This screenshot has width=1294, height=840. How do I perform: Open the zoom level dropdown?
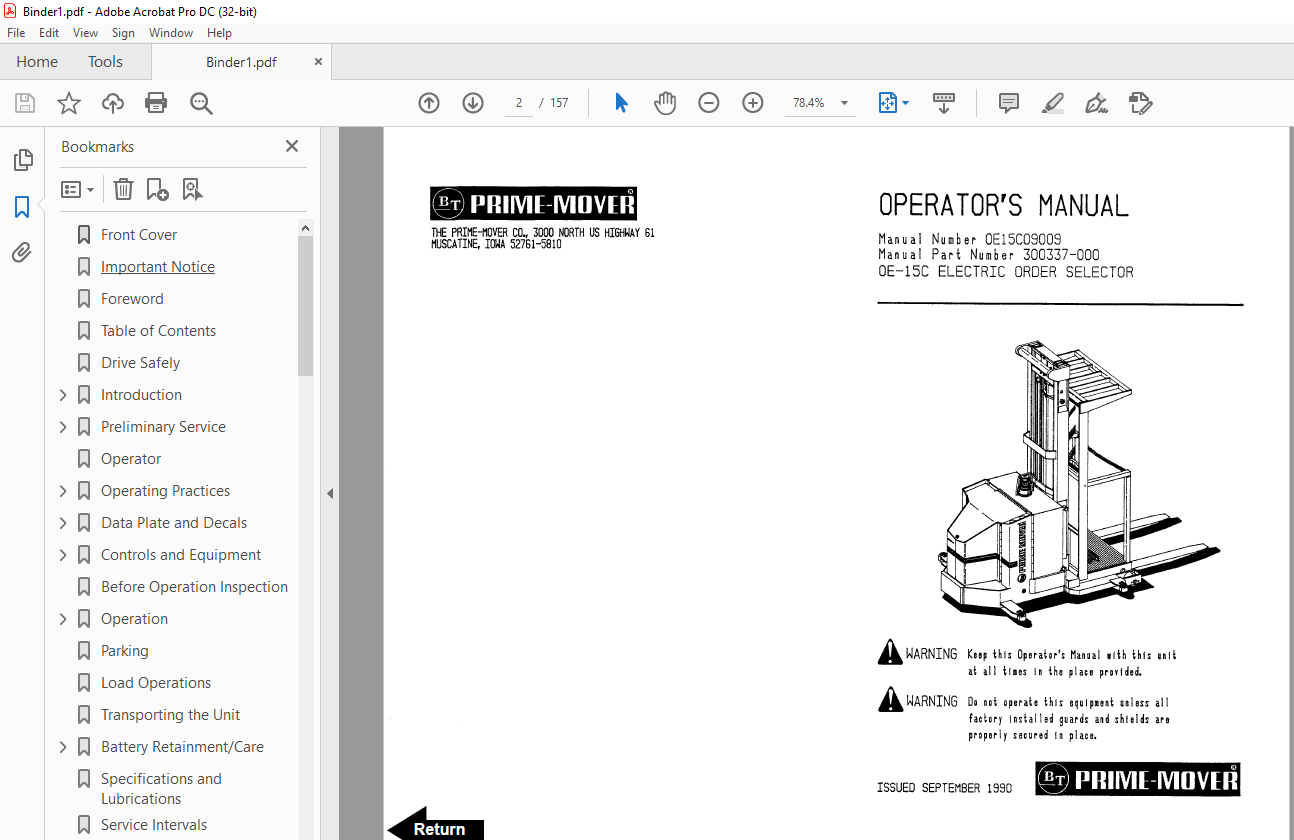(844, 103)
